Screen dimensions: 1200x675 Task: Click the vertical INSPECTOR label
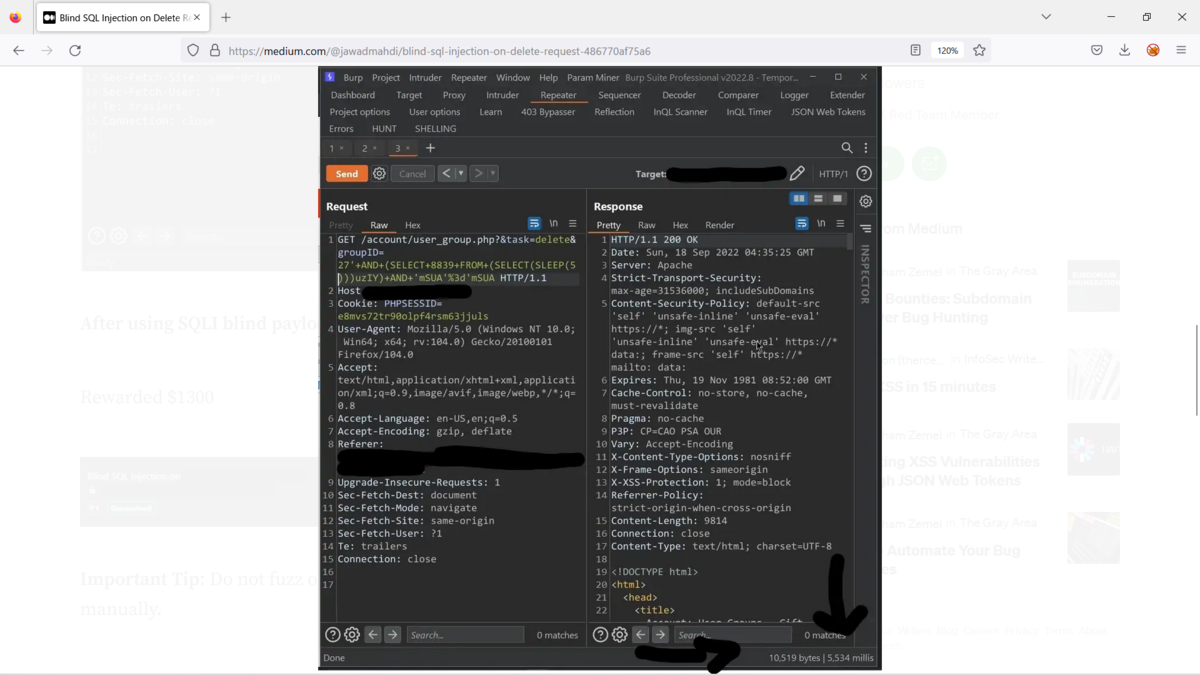pyautogui.click(x=866, y=273)
